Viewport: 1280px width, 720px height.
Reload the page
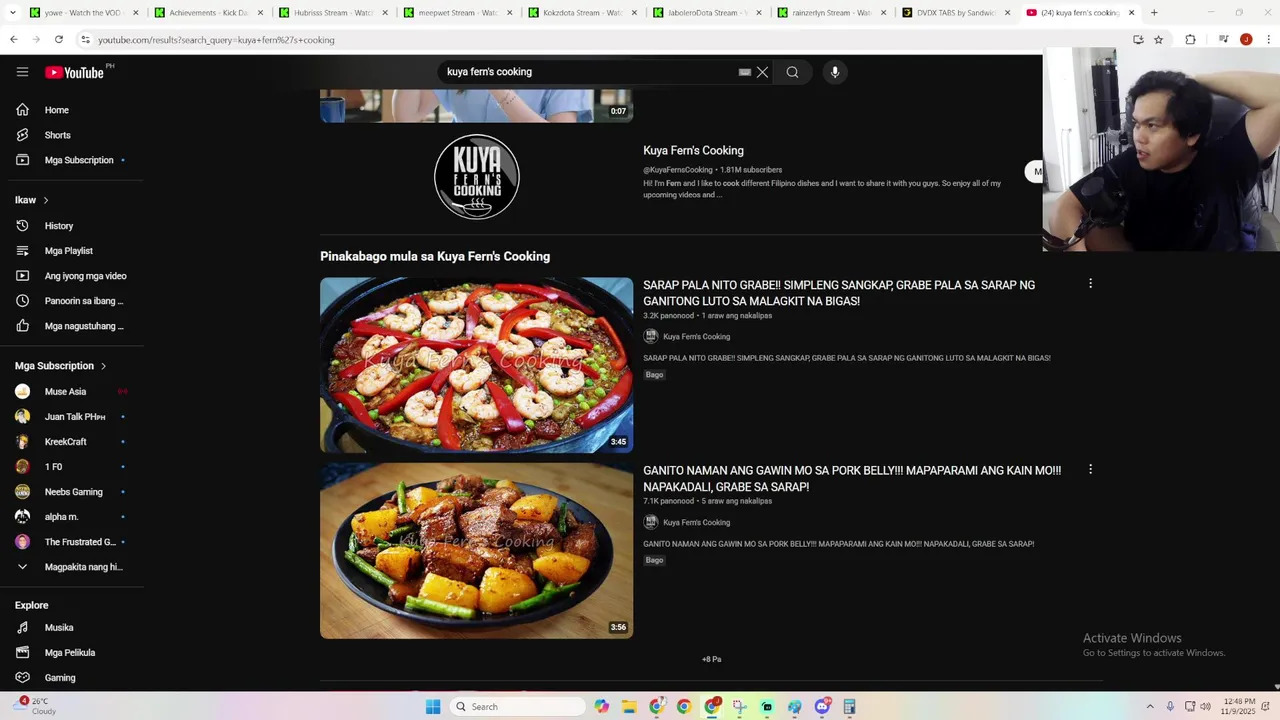click(59, 40)
